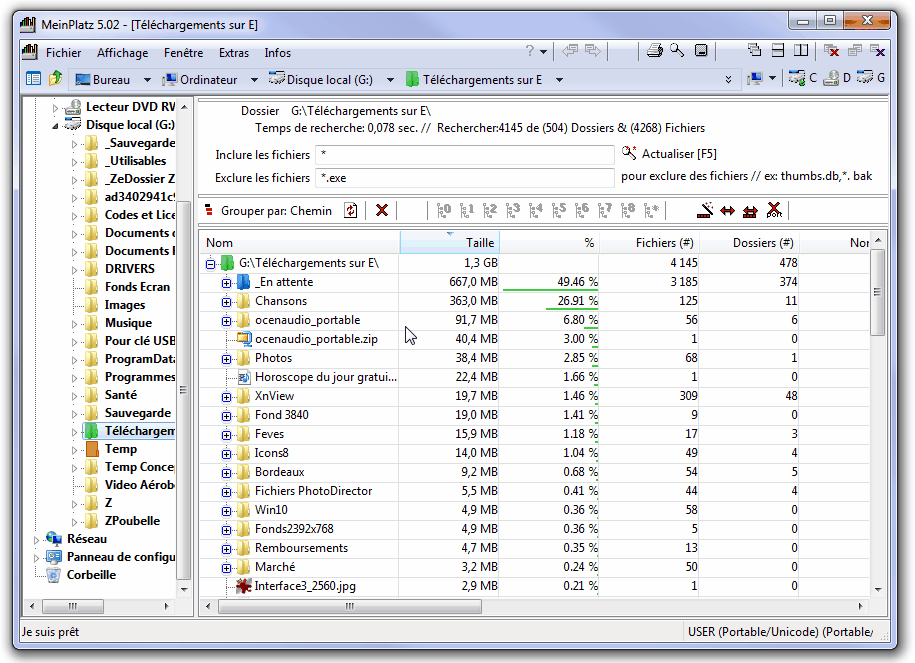Screen dimensions: 915x663
Task: Sort by the Fichiers (#) column header
Action: tap(649, 242)
